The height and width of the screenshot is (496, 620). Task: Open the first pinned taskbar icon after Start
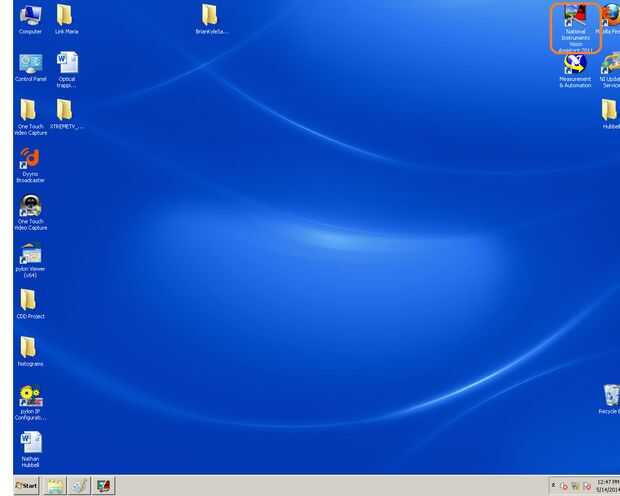point(55,486)
